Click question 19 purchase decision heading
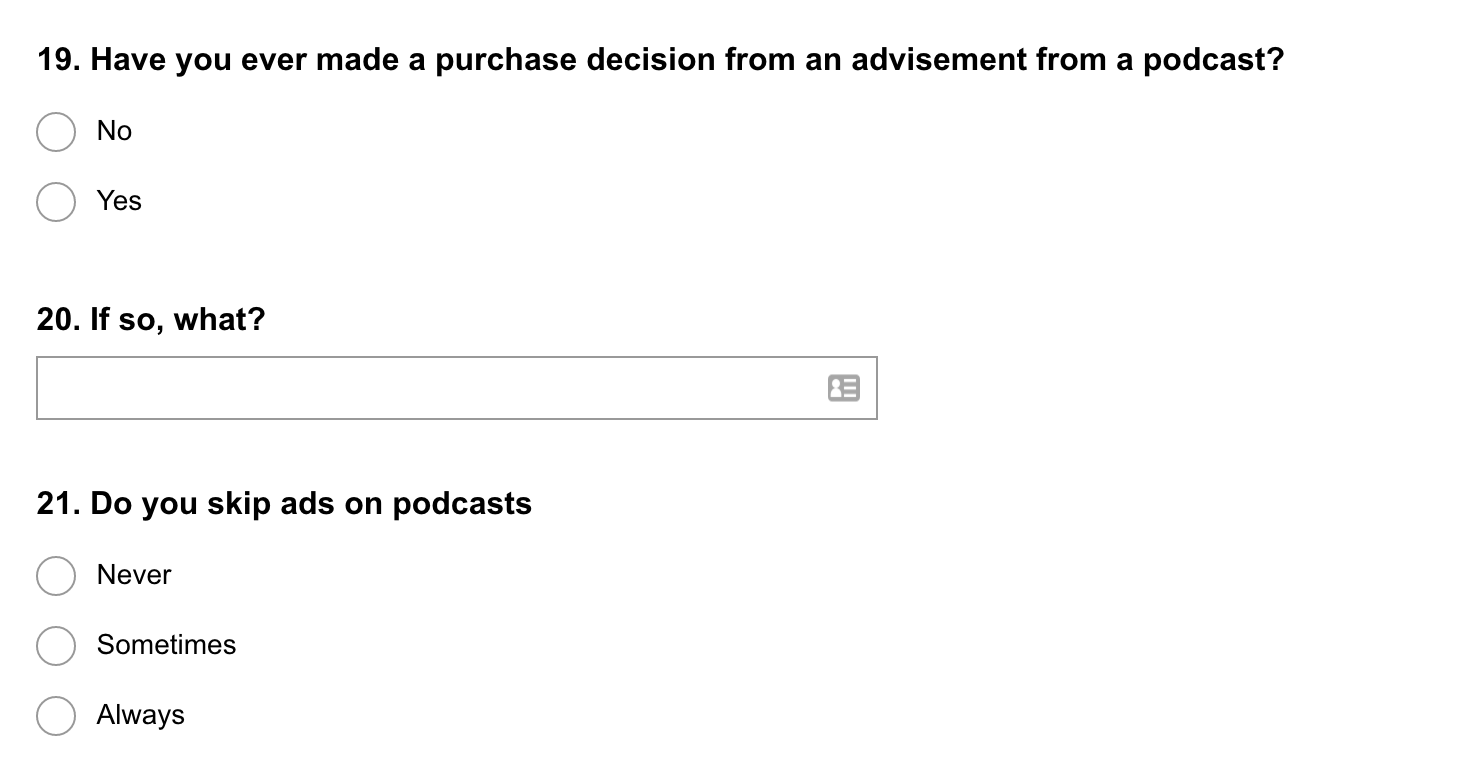 click(660, 61)
